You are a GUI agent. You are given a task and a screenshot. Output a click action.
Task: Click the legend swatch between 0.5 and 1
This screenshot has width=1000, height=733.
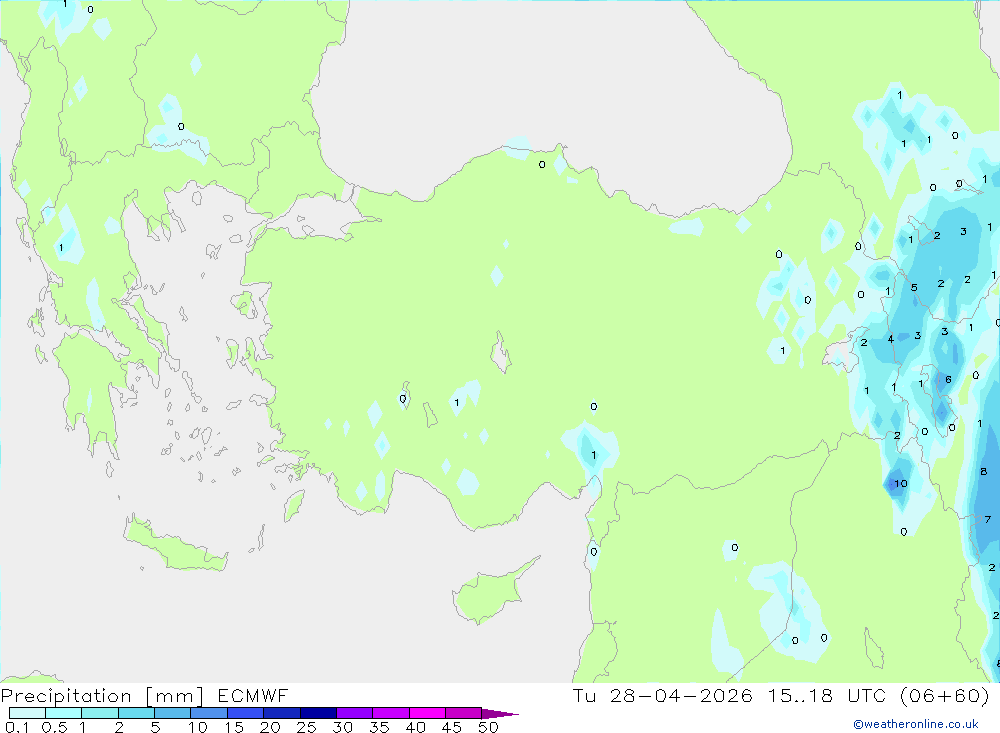[x=64, y=713]
